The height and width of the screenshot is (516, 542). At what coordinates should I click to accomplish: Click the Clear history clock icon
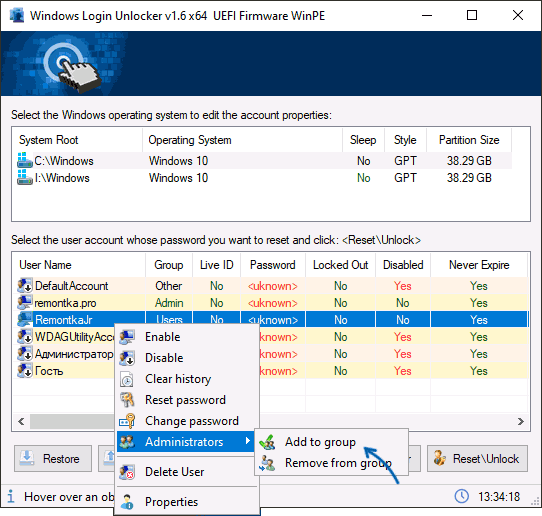click(127, 379)
